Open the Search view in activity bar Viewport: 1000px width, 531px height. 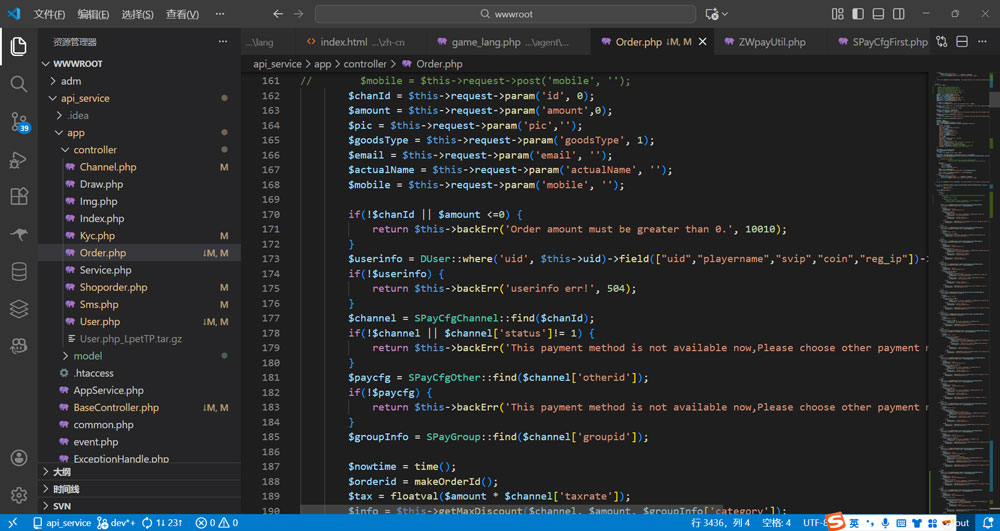click(18, 84)
